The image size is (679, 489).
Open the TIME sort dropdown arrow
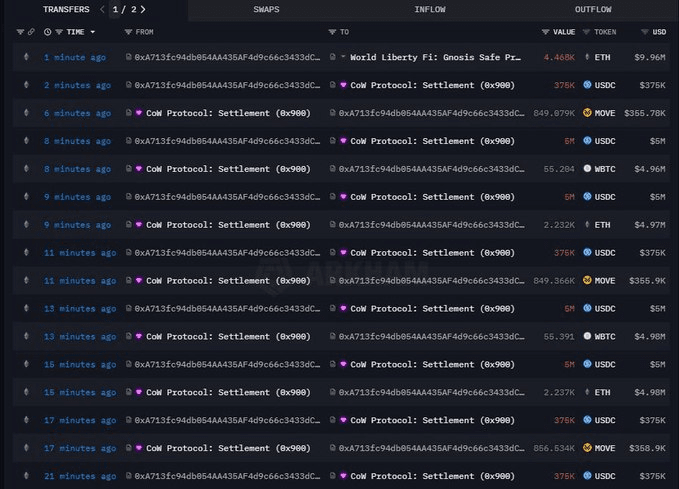tap(93, 32)
